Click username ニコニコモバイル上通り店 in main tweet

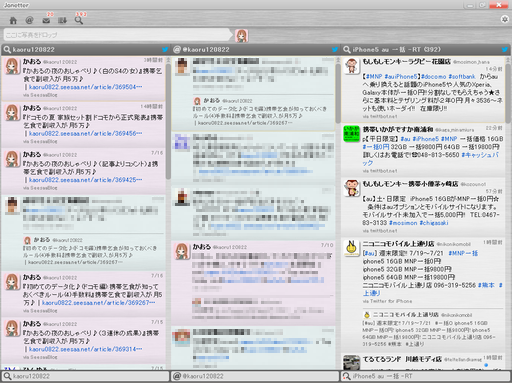pos(398,244)
